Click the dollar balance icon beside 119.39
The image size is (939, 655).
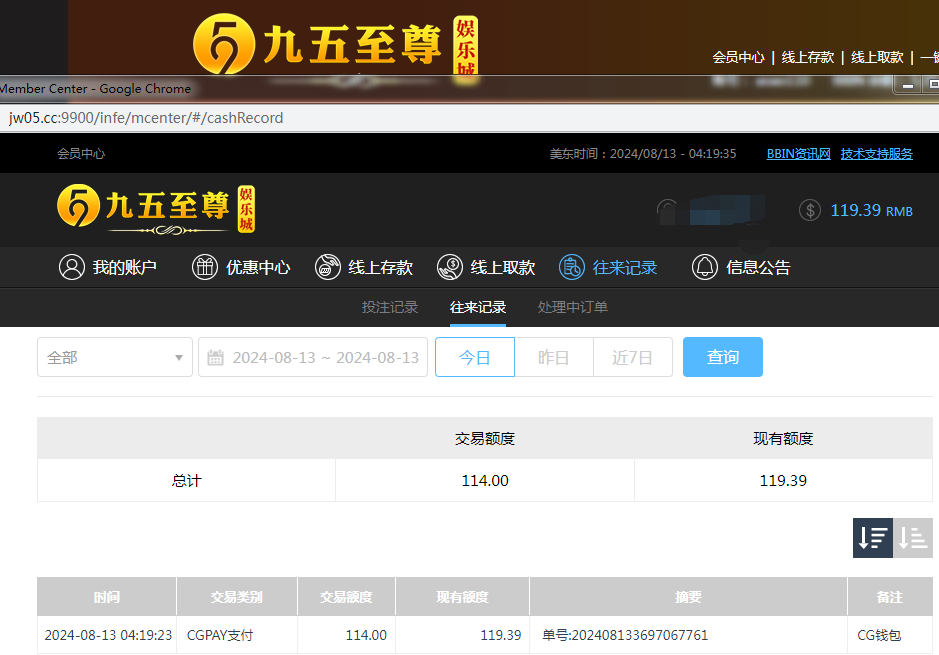[810, 210]
